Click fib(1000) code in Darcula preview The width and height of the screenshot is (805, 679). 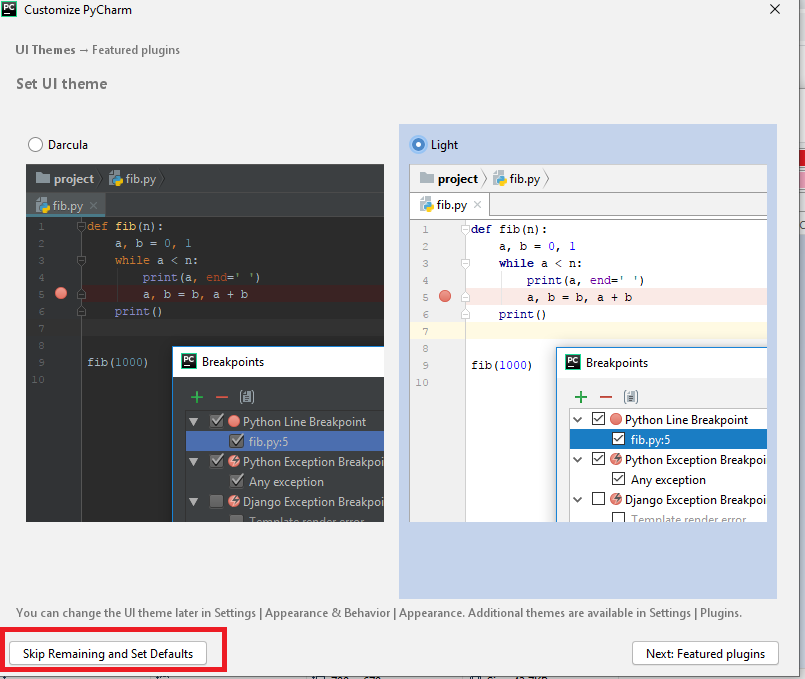coord(118,362)
